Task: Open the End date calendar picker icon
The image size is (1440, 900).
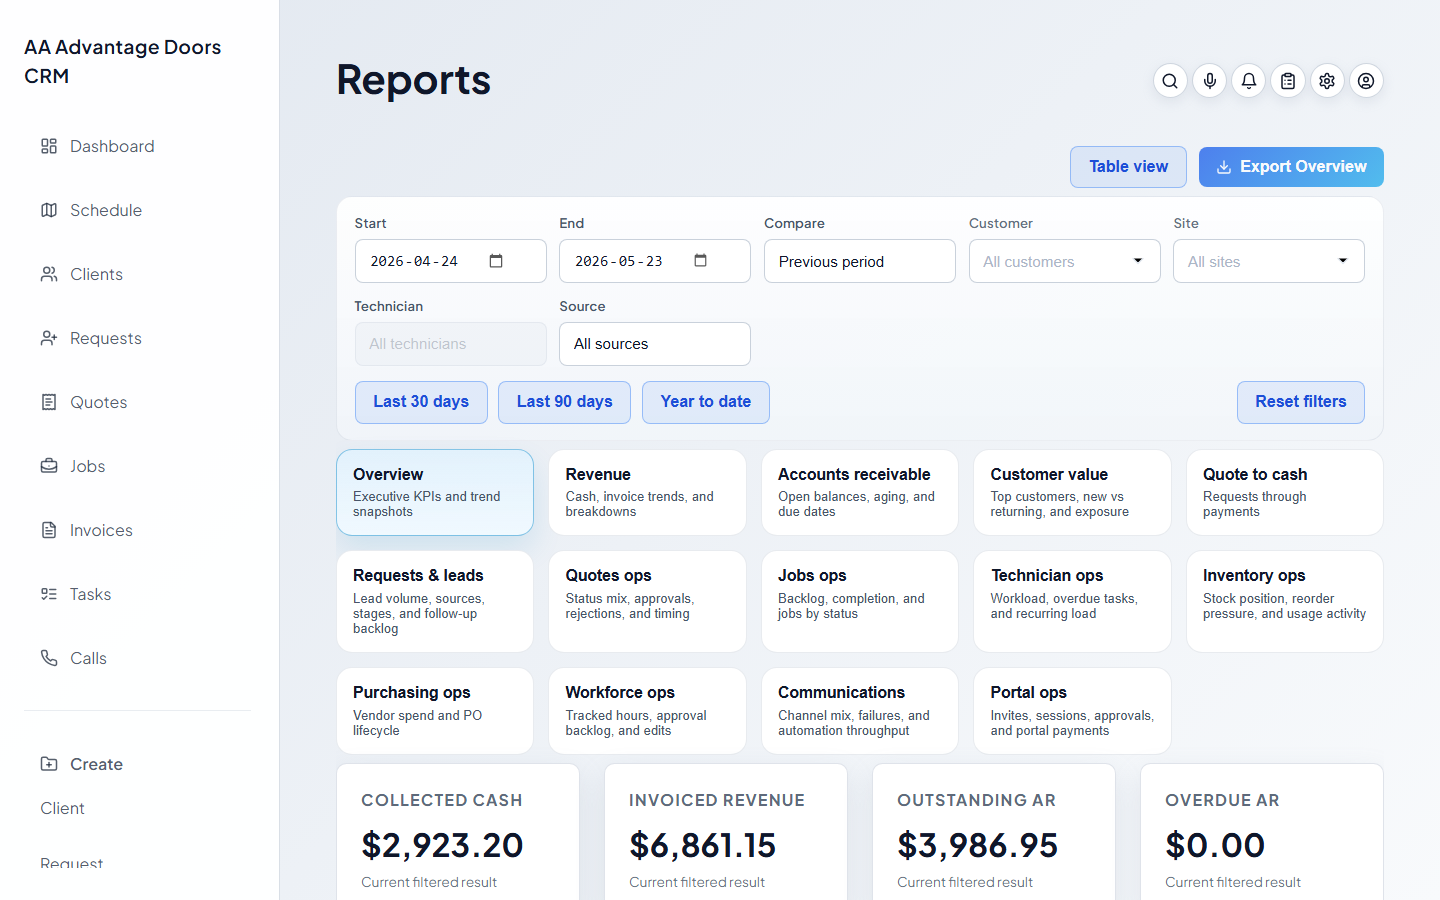Action: (x=701, y=261)
